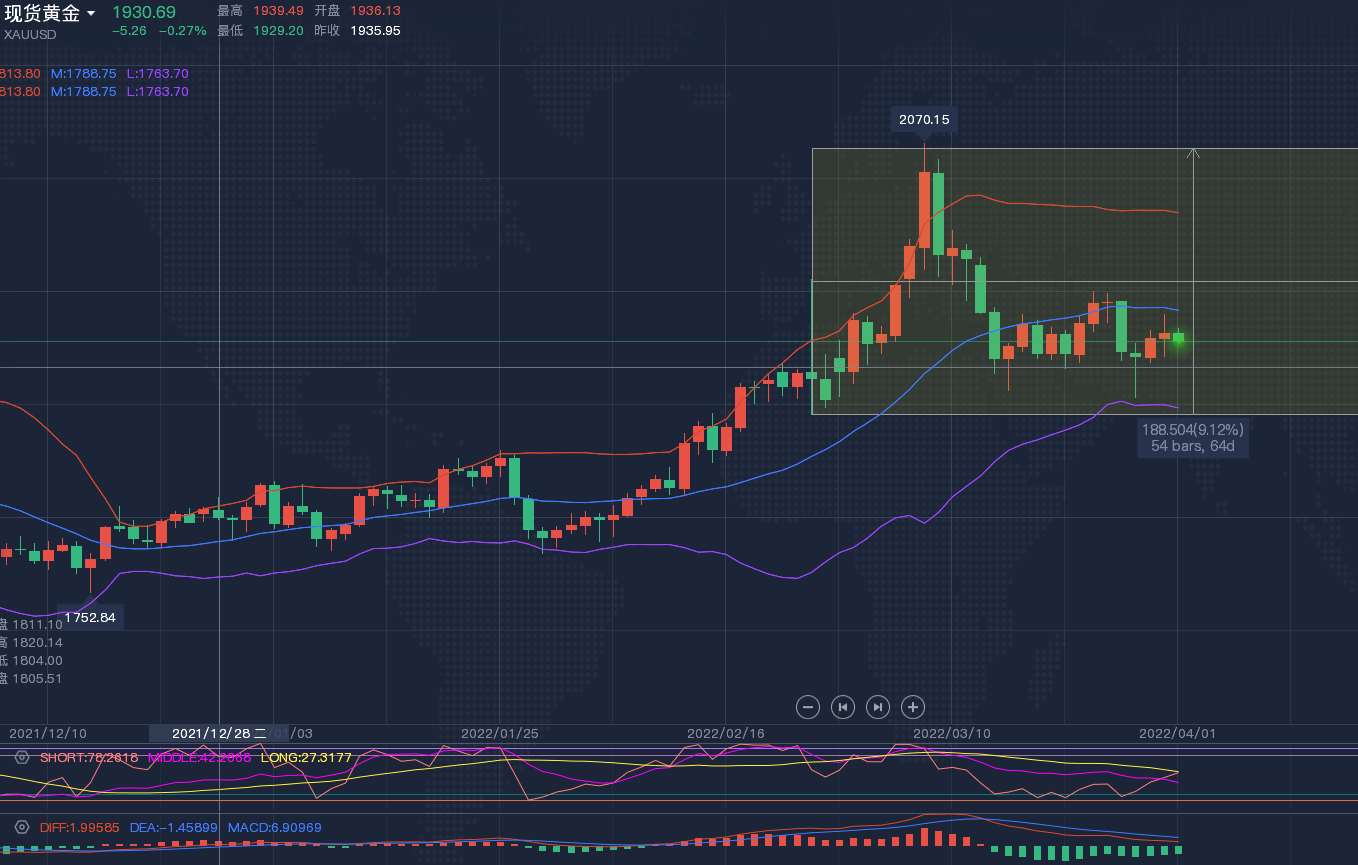Screen dimensions: 1358x865
Task: Jump to the earliest bars with skip-back icon
Action: (843, 707)
